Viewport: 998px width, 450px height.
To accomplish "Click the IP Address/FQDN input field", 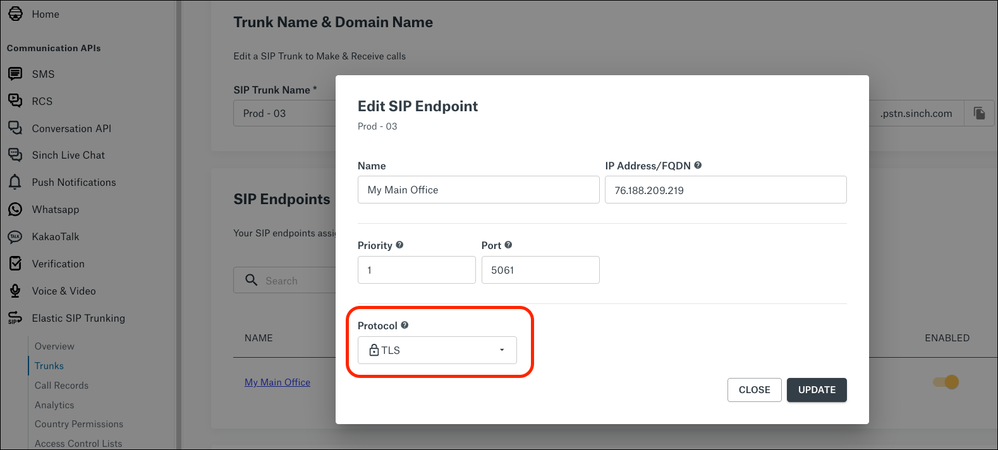I will pyautogui.click(x=726, y=190).
